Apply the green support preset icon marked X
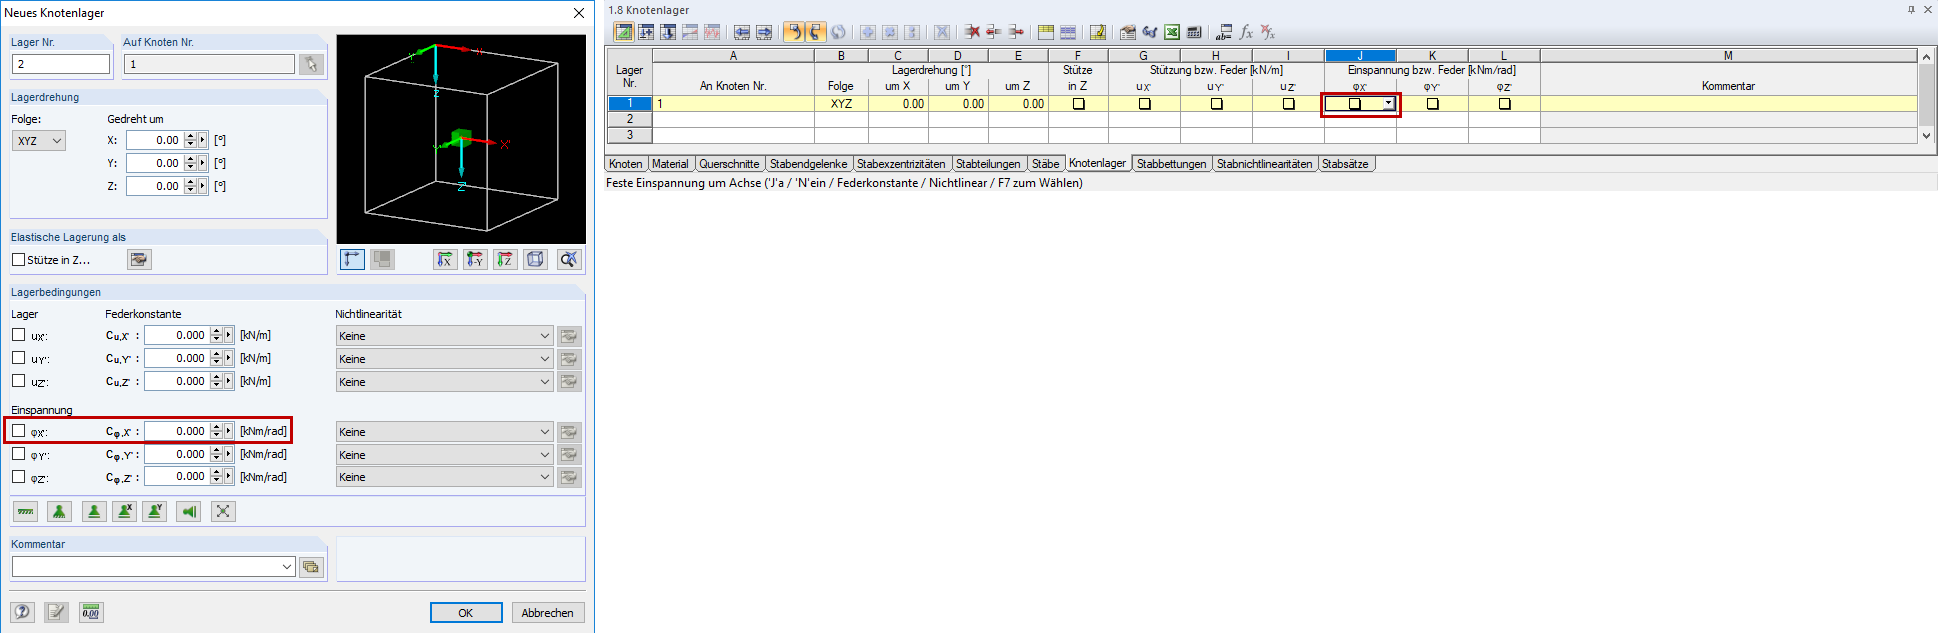The height and width of the screenshot is (633, 1940). pos(124,512)
